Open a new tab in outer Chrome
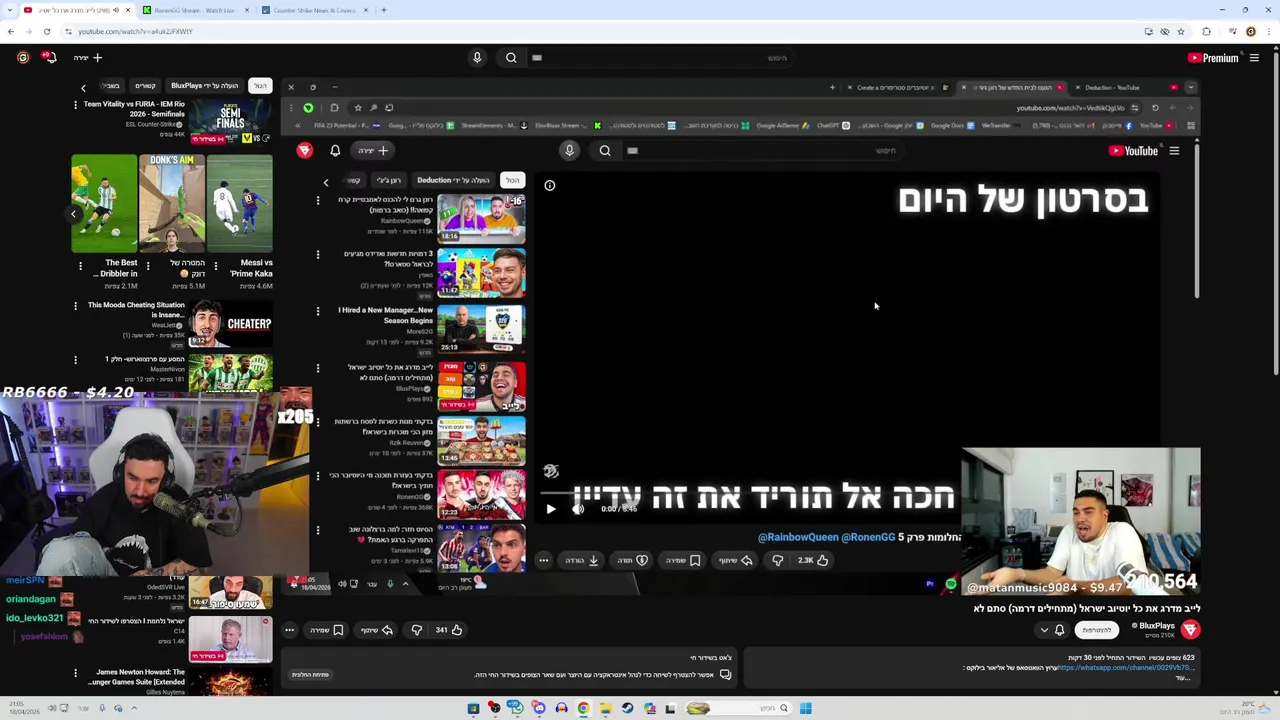The image size is (1280, 720). click(384, 10)
